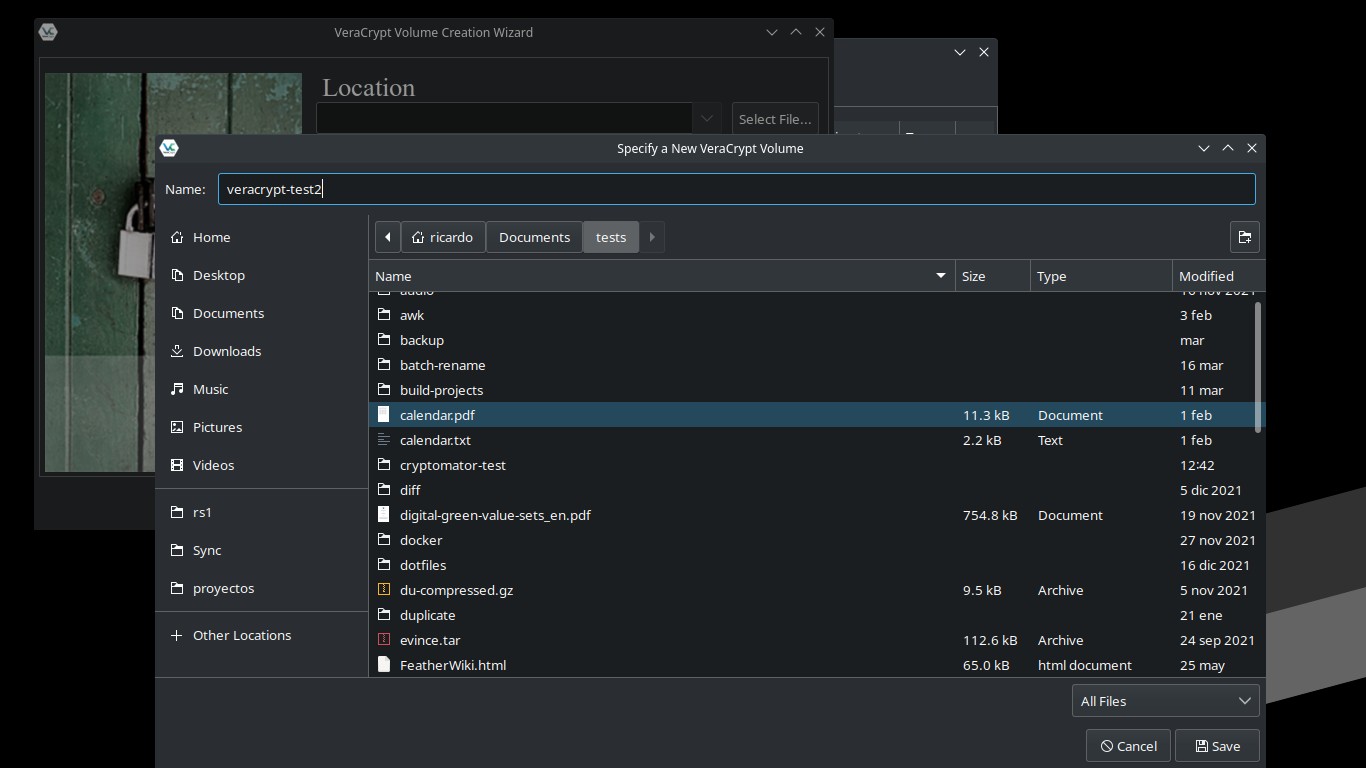Viewport: 1366px width, 768px height.
Task: Open Desktop in the places sidebar
Action: (x=218, y=275)
